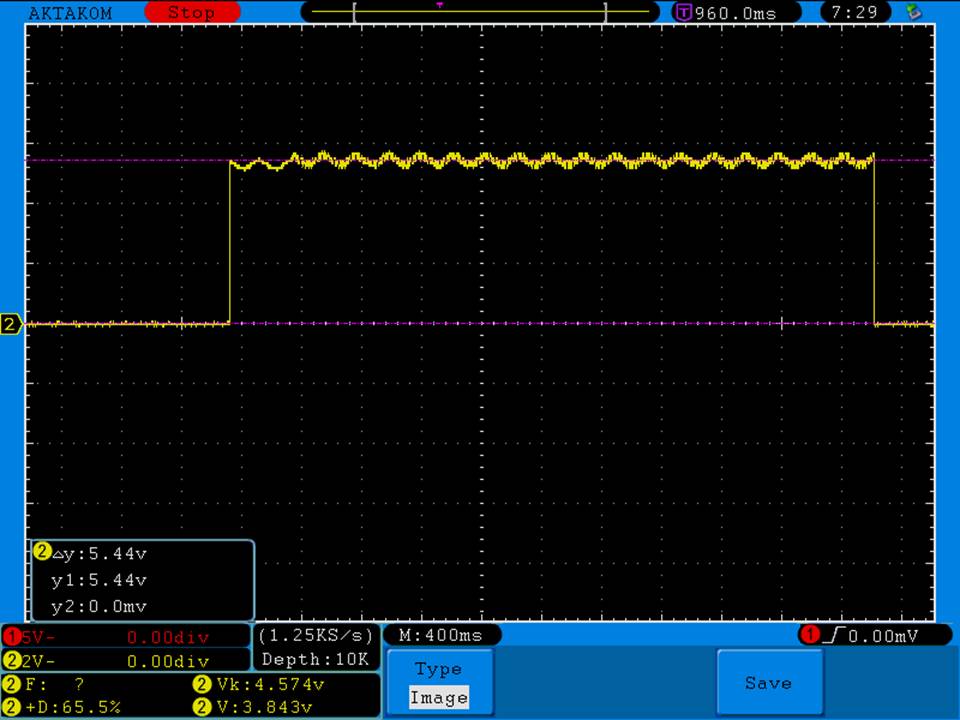Click the trigger position marker in memory bar

click(x=439, y=5)
